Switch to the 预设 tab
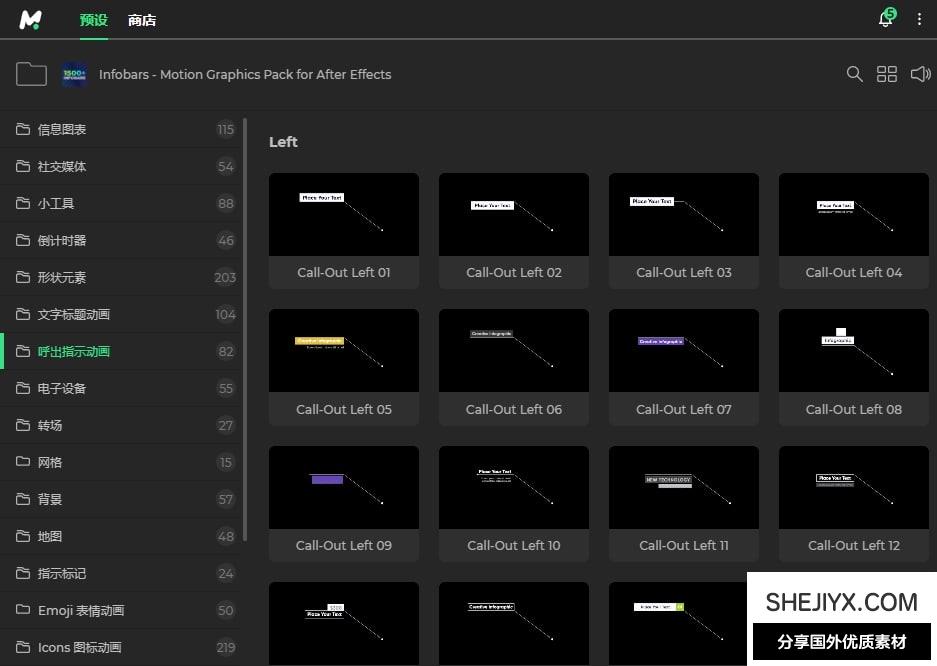This screenshot has height=666, width=937. point(93,20)
